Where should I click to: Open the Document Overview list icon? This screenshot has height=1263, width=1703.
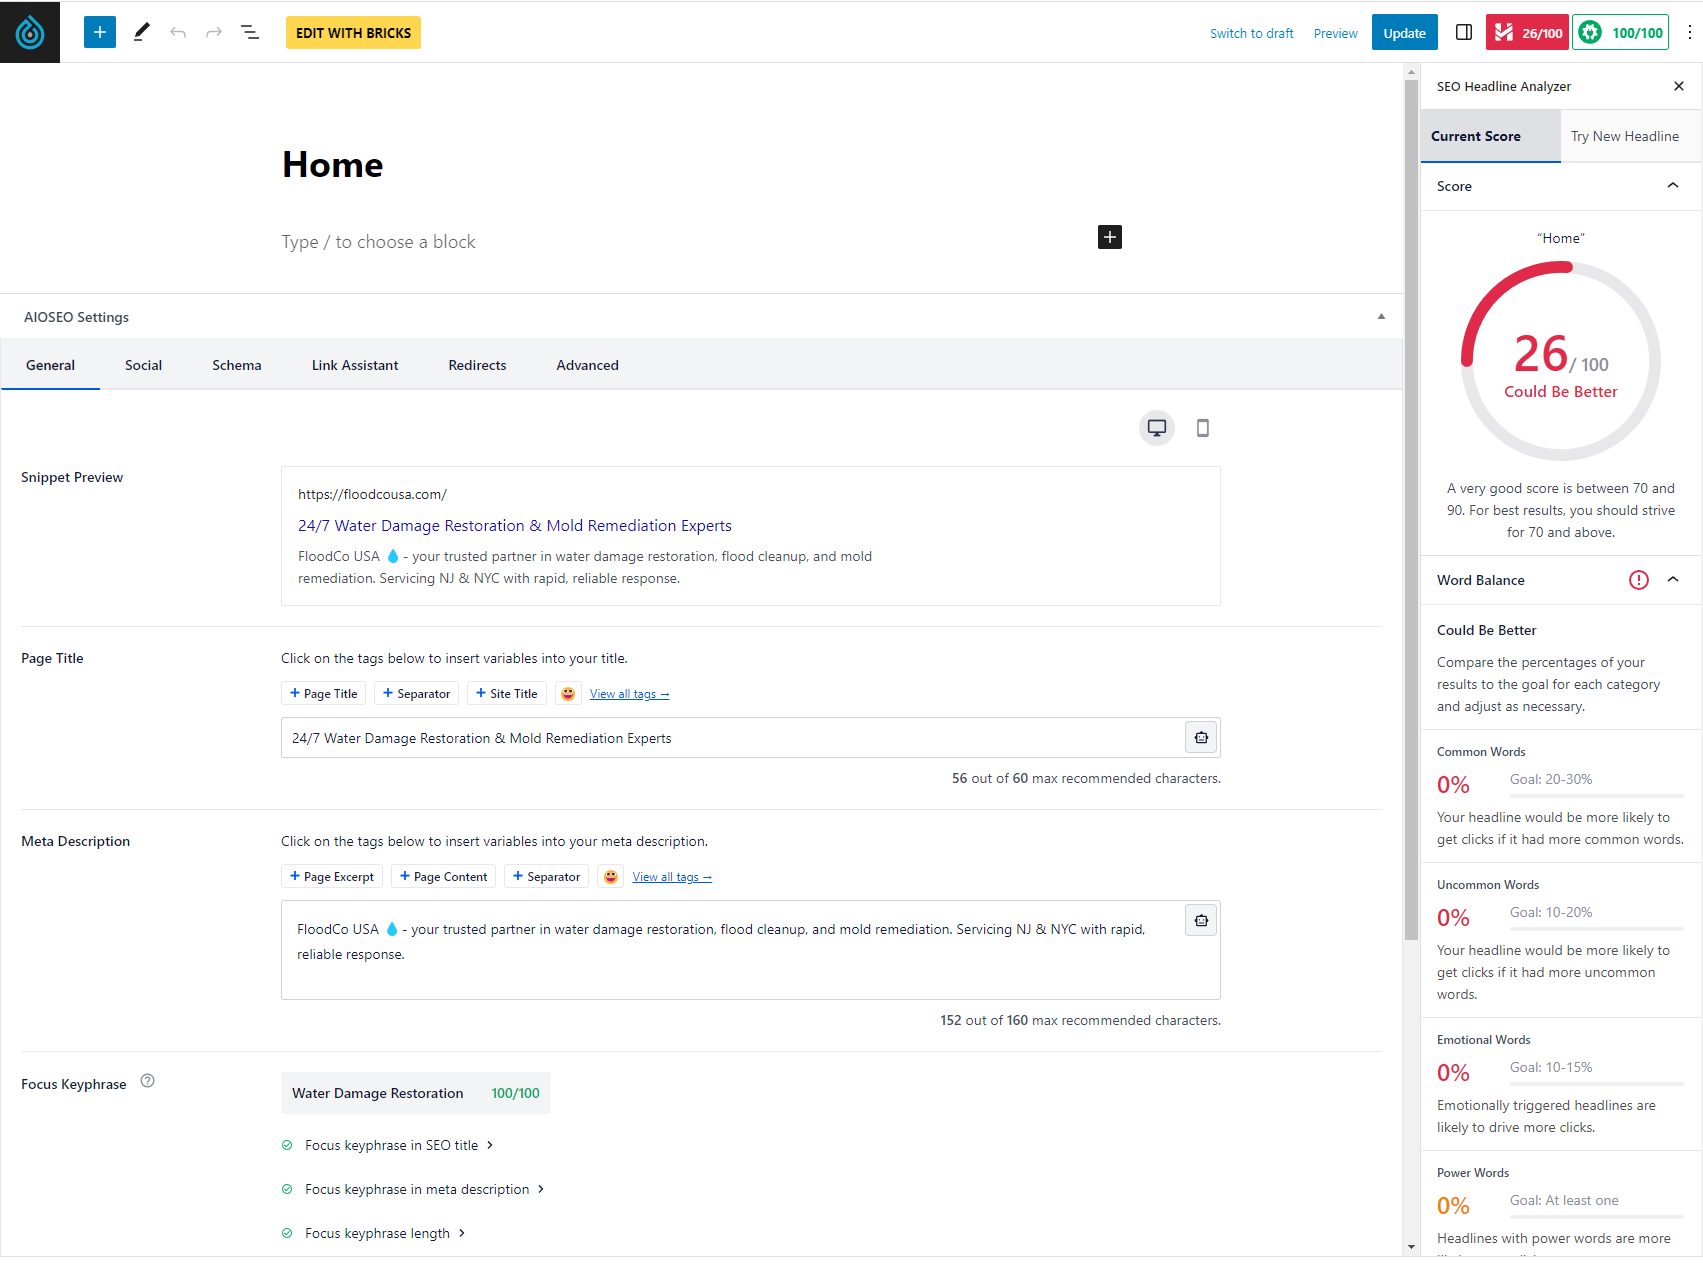250,32
